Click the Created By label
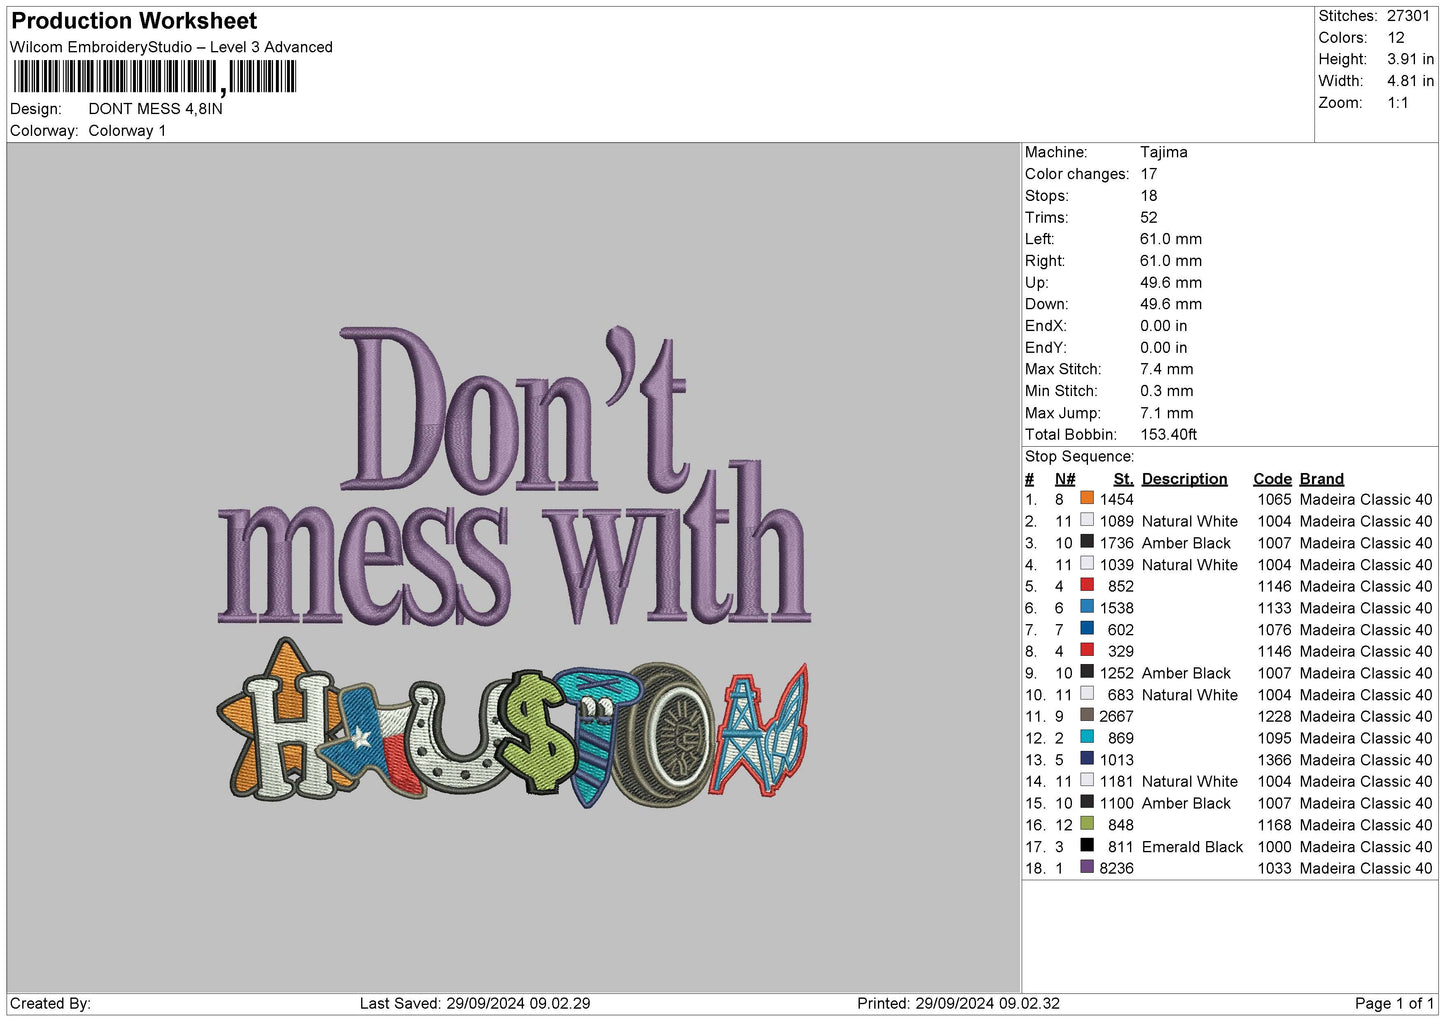 click(50, 1003)
